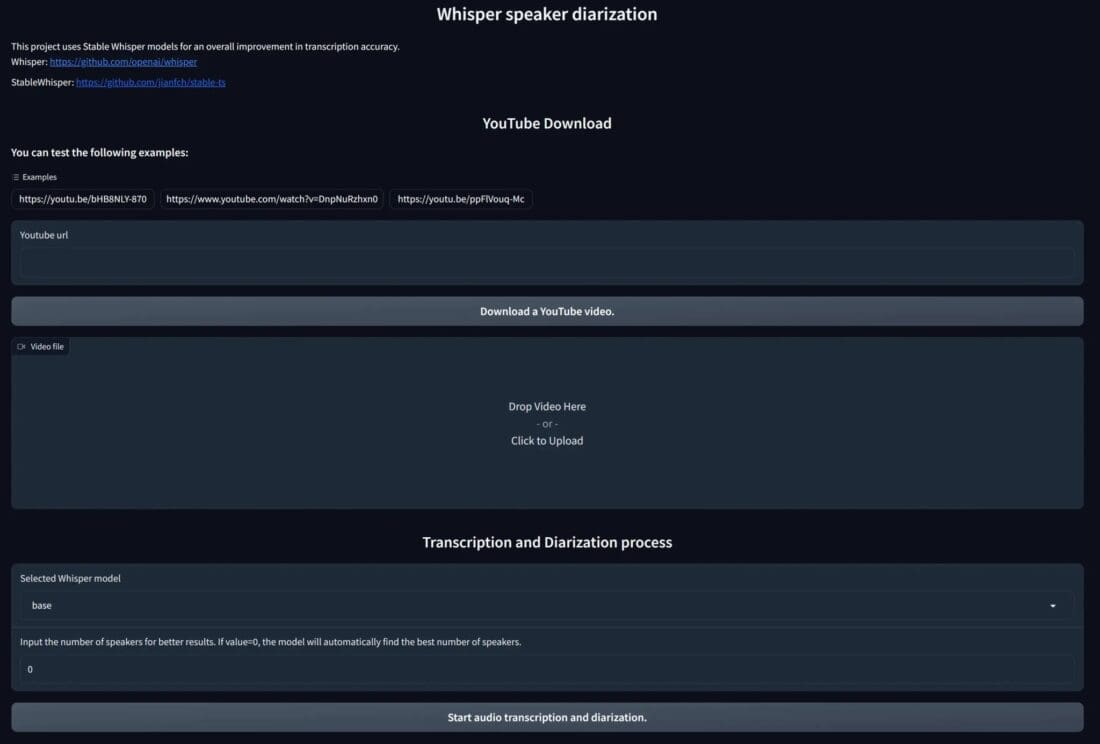This screenshot has height=744, width=1100.
Task: Select the youtu.be/ppFIVouq-Mc example
Action: click(x=461, y=199)
